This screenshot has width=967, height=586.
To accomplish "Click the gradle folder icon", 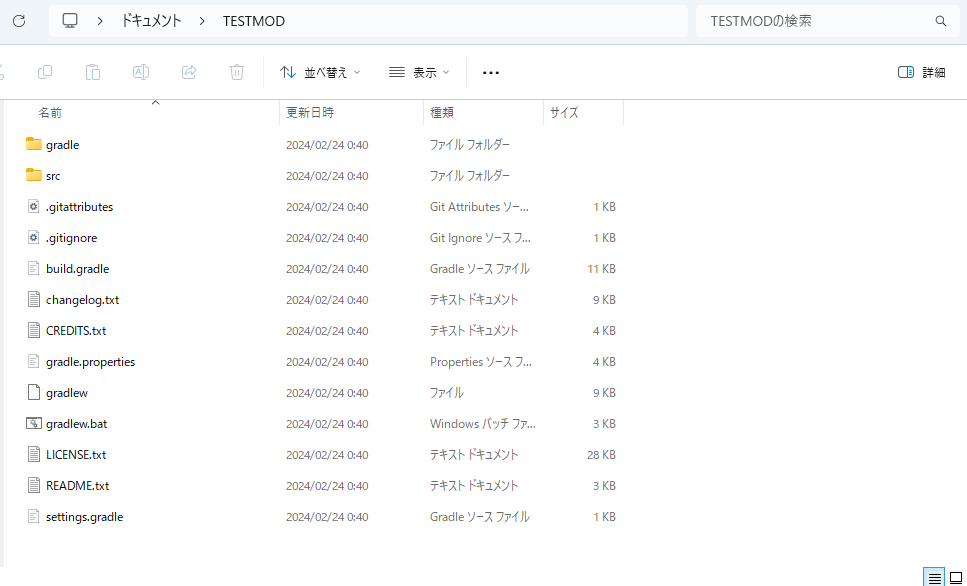I will click(x=34, y=144).
